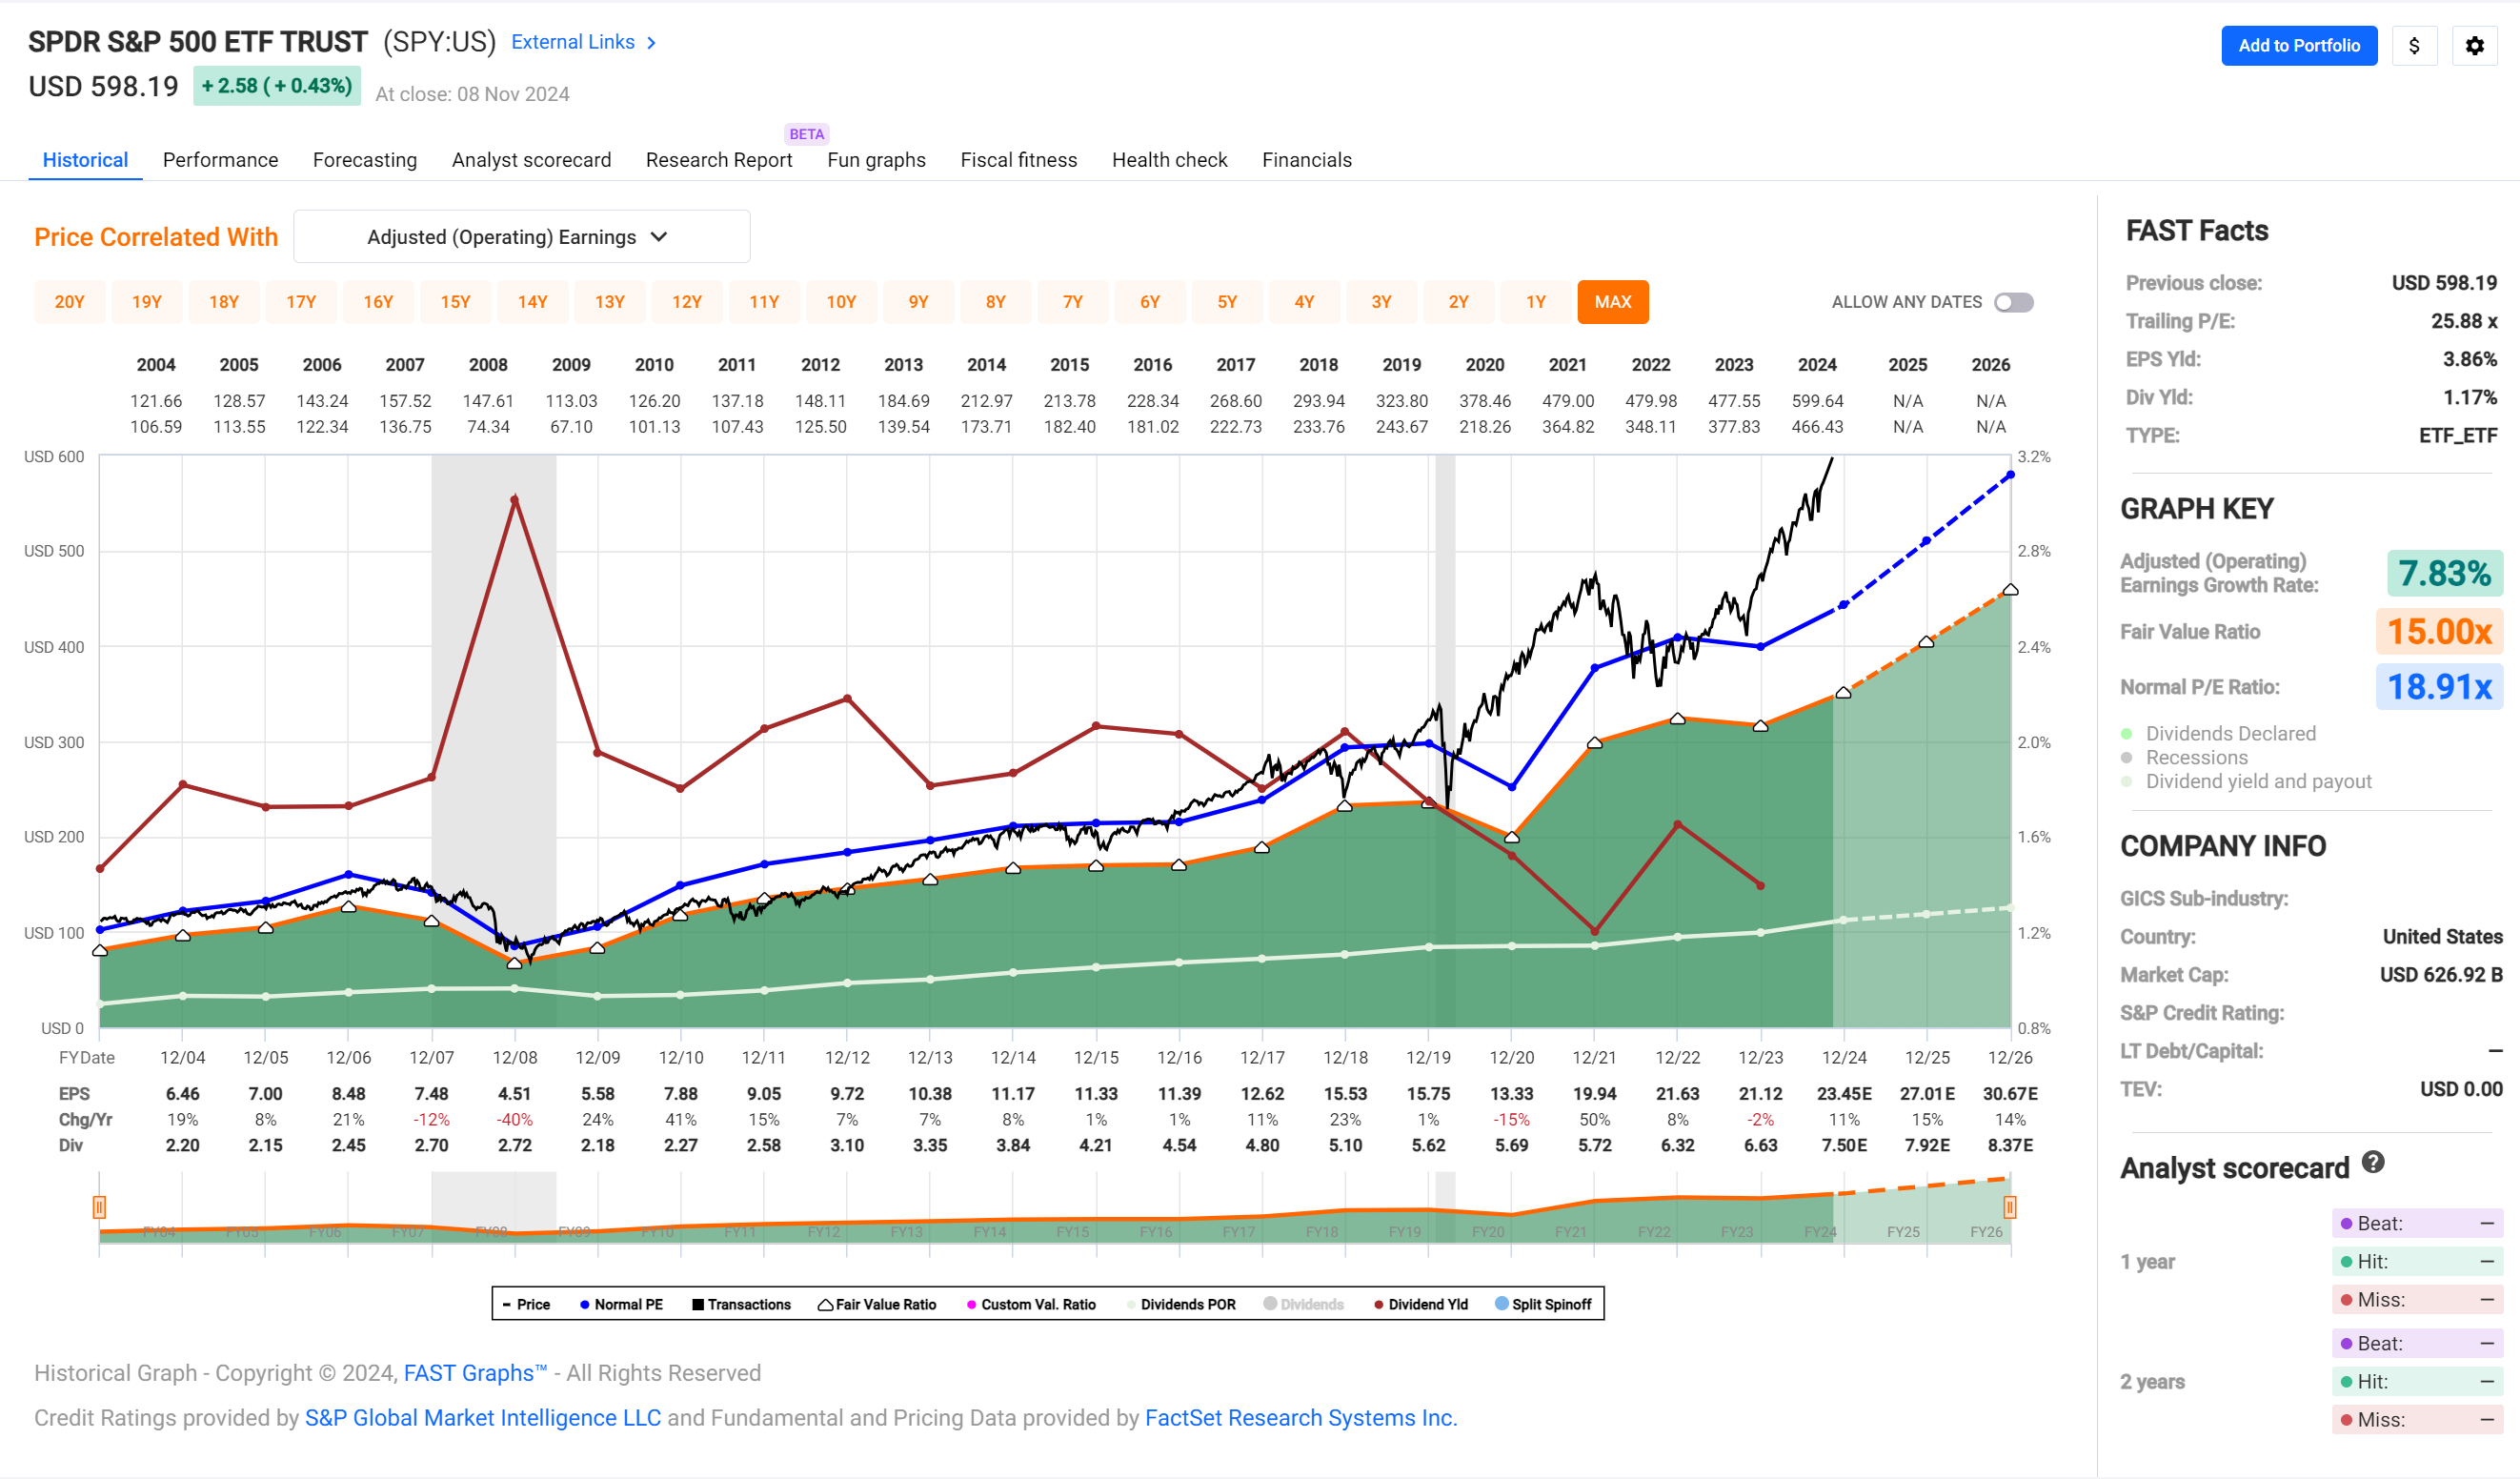The image size is (2520, 1479).
Task: Select the 7Y time range
Action: tap(1073, 302)
